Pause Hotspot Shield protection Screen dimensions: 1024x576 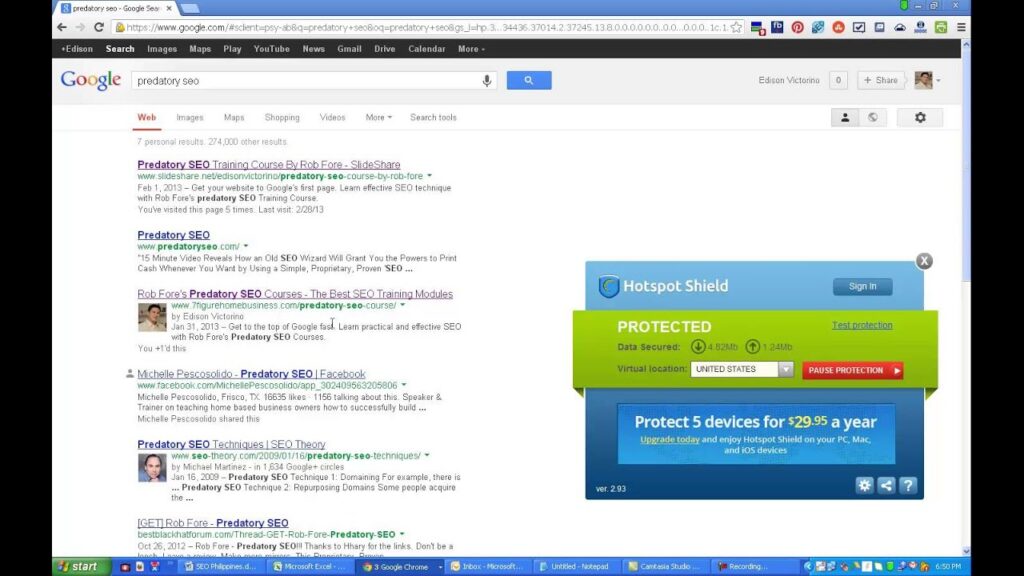(853, 370)
